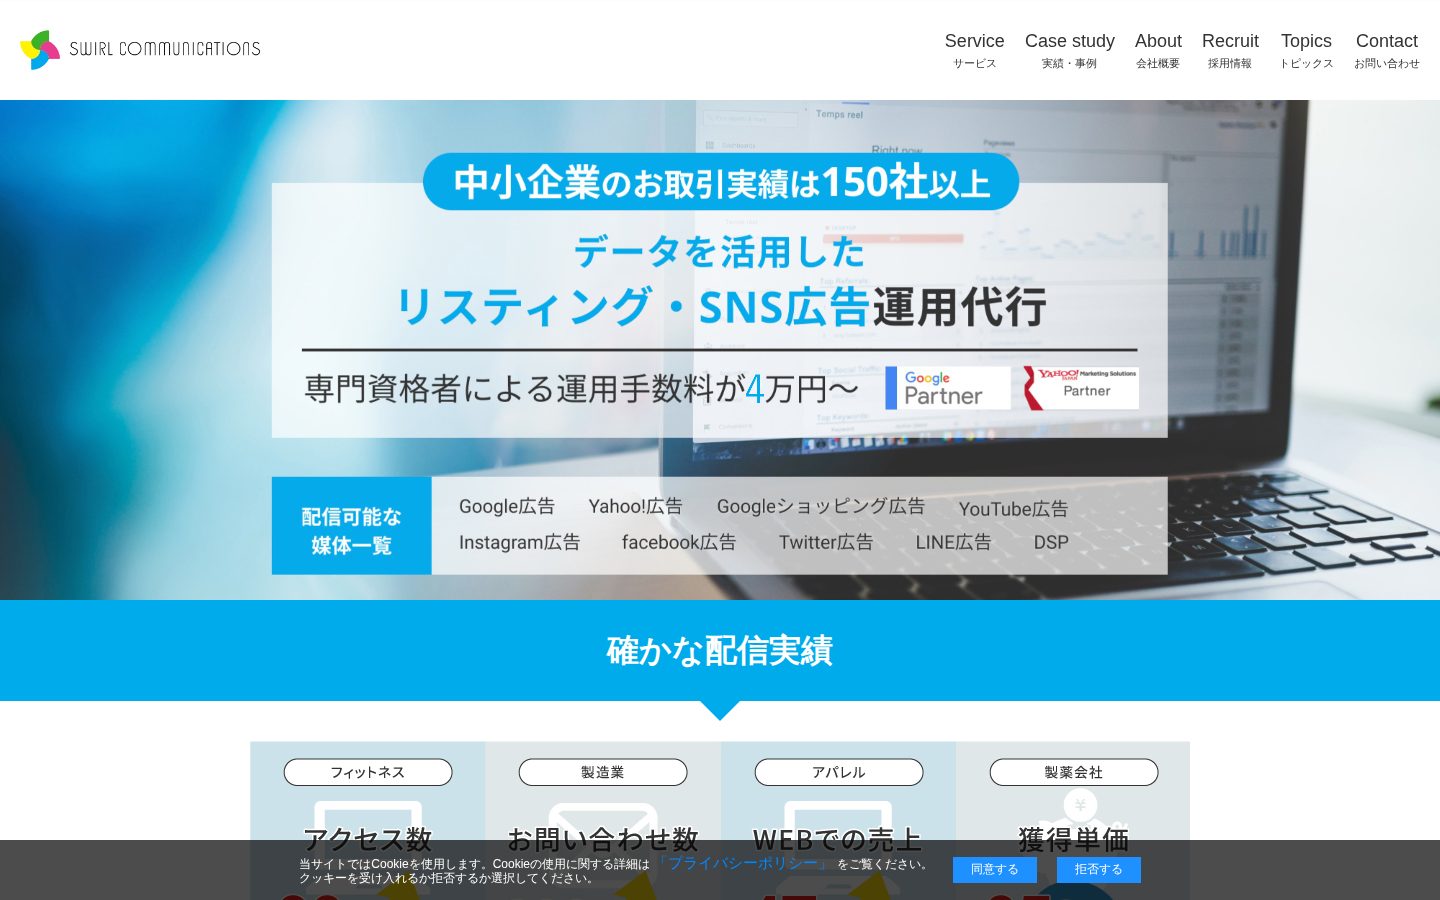Open the Topics page

[1306, 50]
